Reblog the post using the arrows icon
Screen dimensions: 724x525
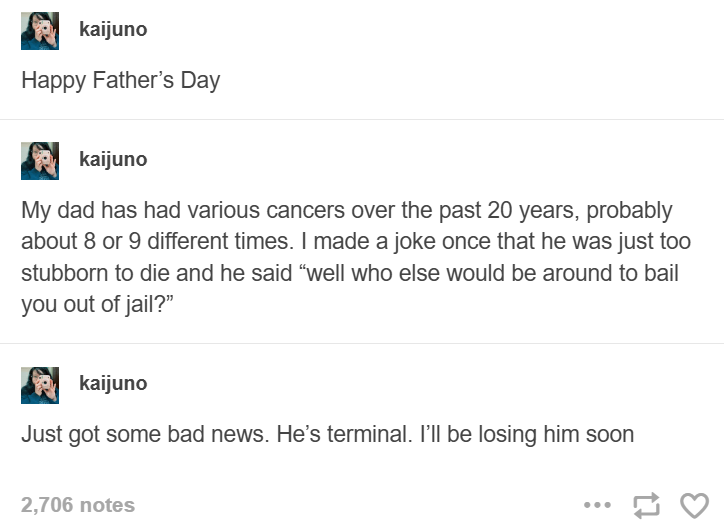(x=646, y=505)
